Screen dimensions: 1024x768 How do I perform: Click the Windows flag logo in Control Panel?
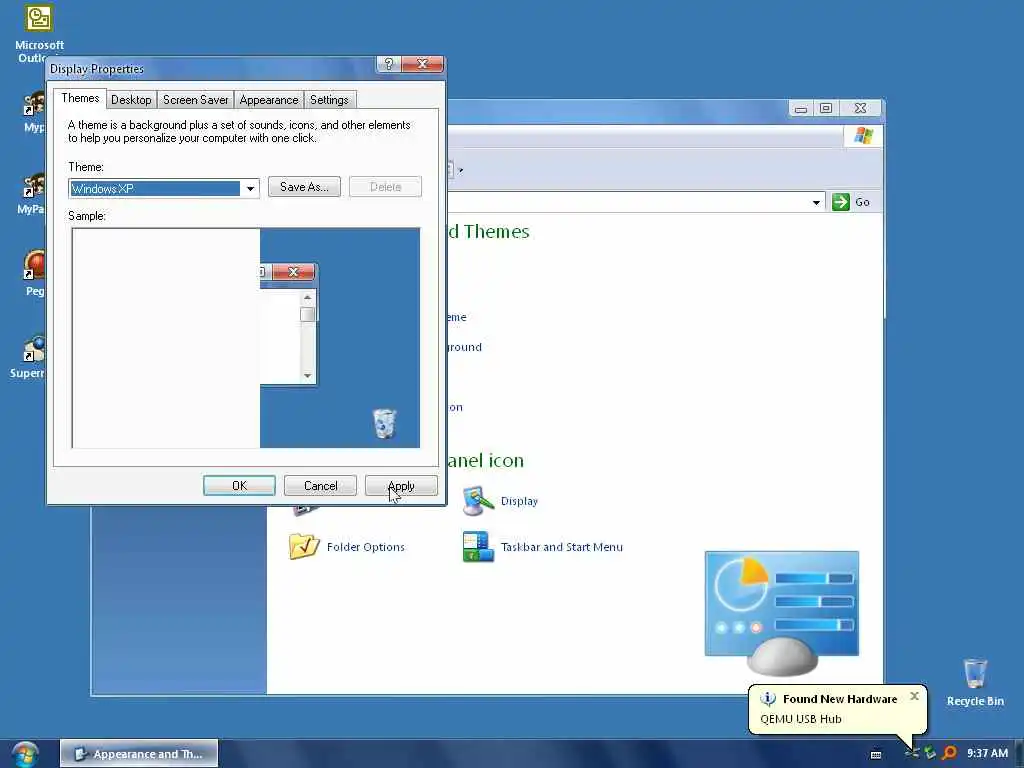[x=863, y=136]
